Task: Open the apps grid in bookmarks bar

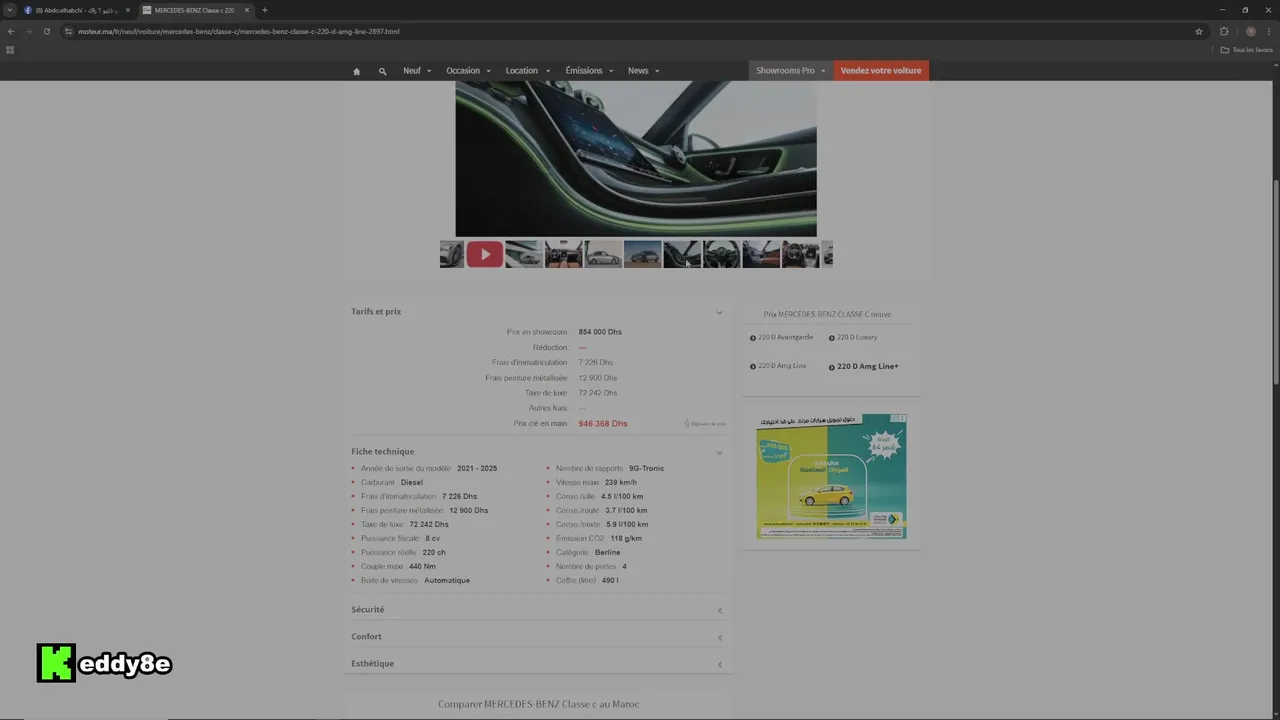Action: (x=10, y=50)
